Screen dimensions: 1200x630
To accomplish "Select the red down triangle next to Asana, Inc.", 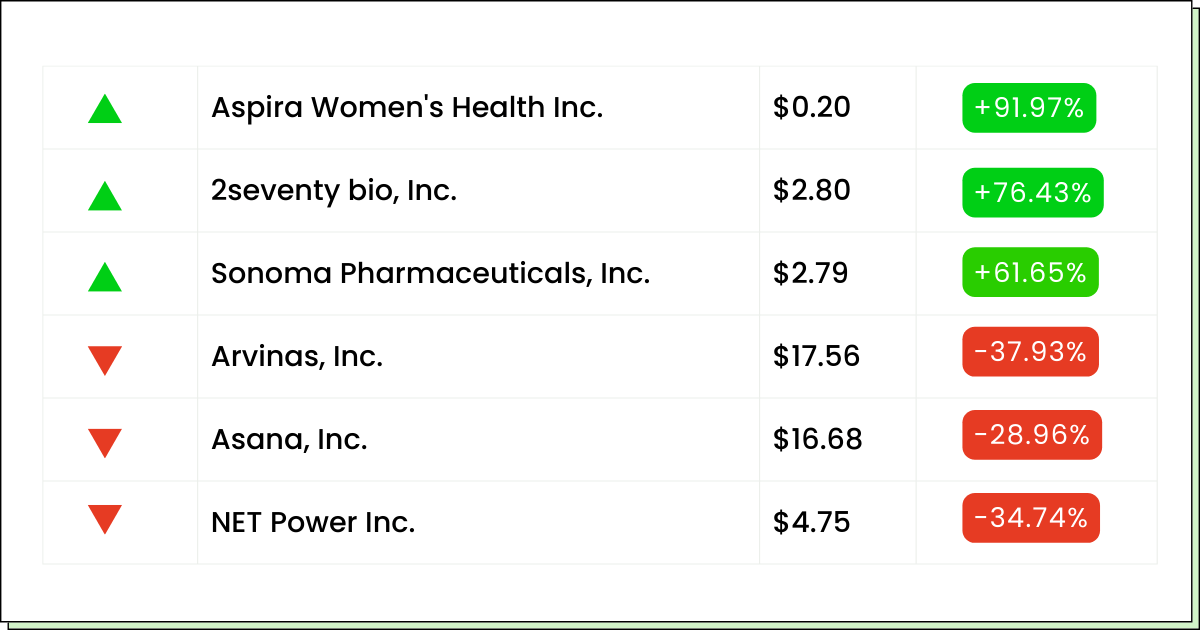I will [105, 442].
